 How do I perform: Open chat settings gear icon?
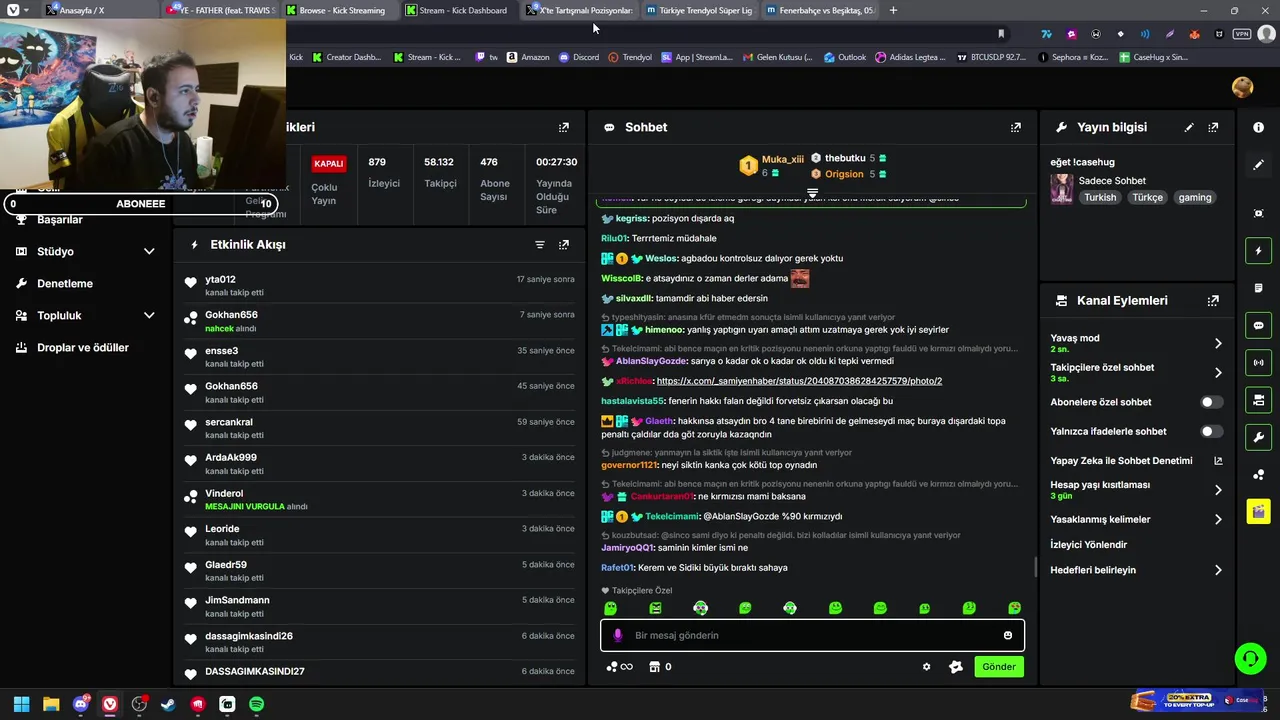tap(926, 667)
